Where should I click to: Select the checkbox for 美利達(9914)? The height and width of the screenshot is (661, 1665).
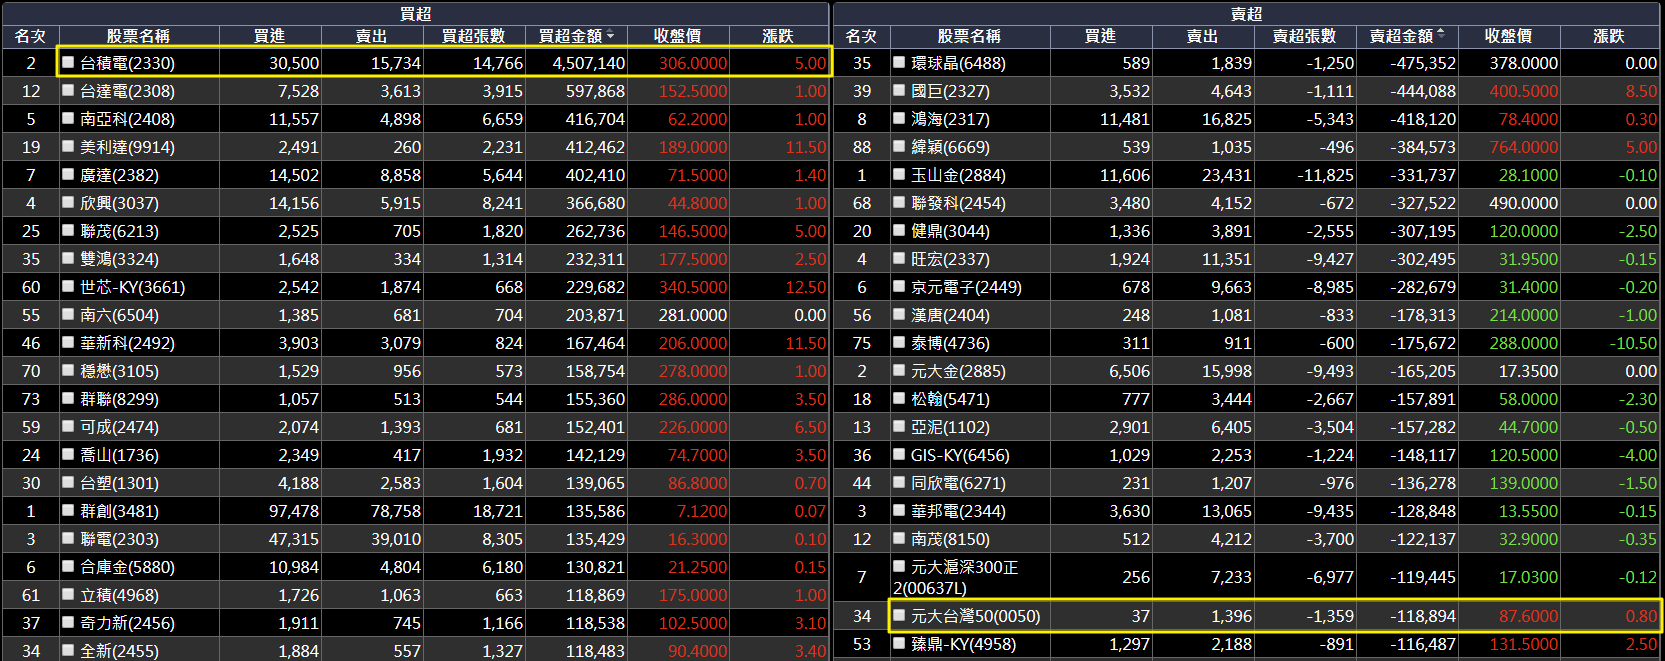68,146
